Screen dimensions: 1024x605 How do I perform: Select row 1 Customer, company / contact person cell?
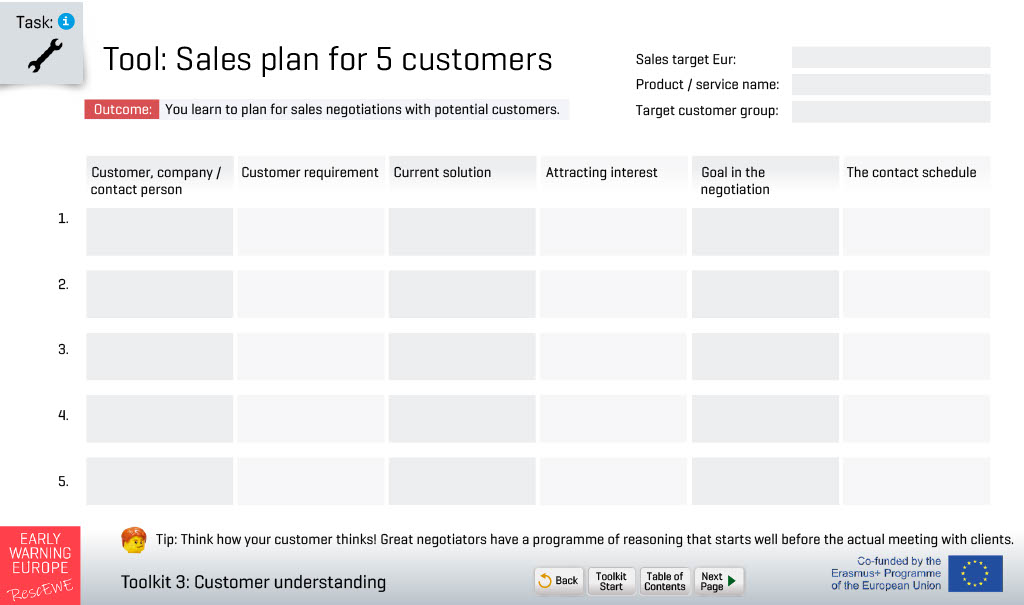(x=159, y=232)
